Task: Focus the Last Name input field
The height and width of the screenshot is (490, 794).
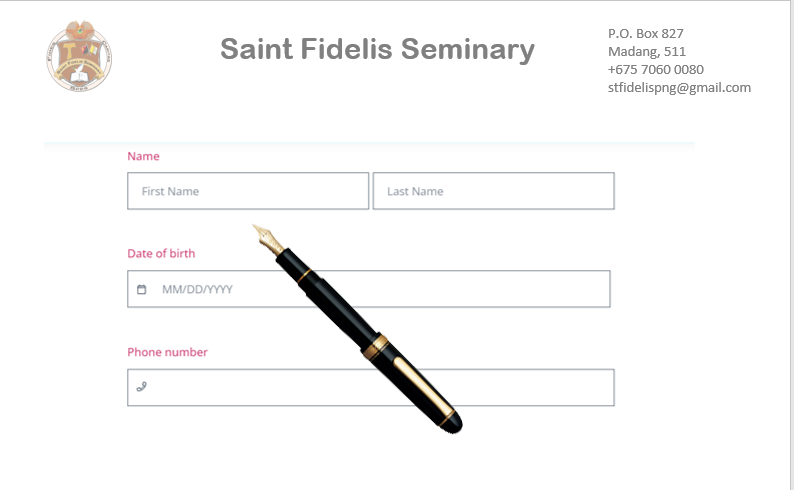Action: coord(493,191)
